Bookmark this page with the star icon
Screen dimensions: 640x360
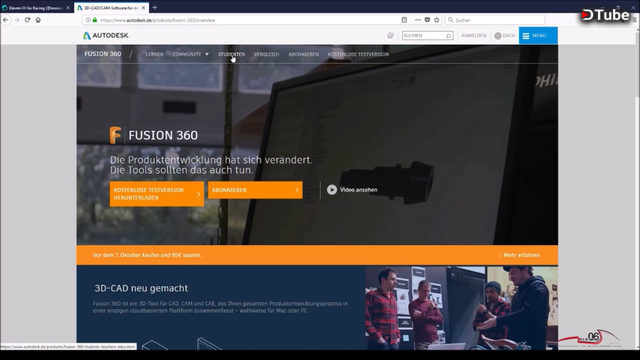click(437, 20)
